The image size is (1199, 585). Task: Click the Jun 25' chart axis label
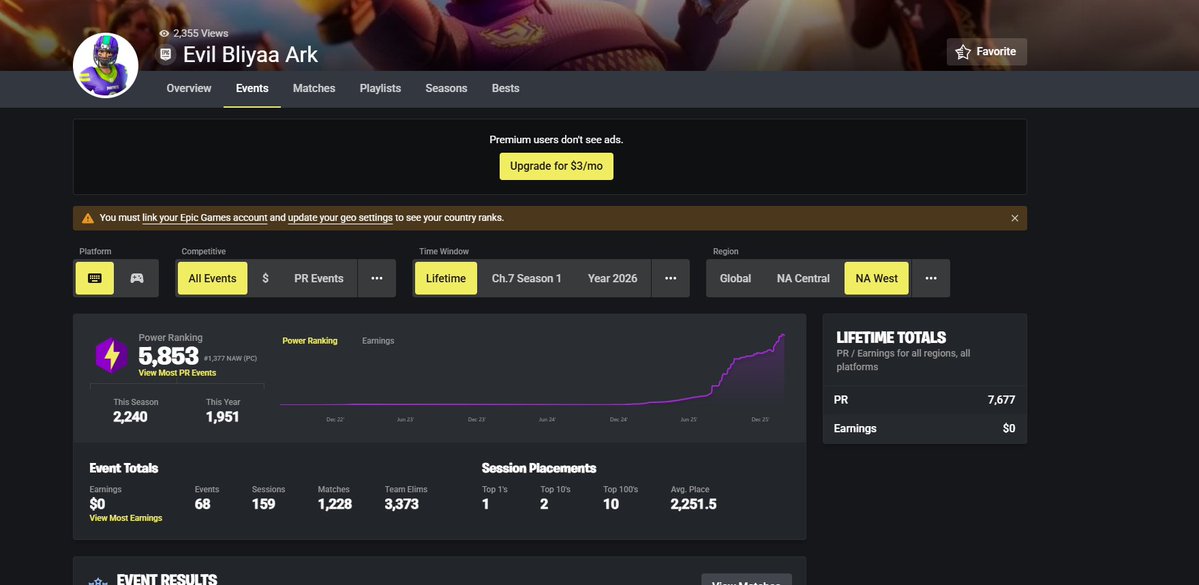(x=689, y=420)
